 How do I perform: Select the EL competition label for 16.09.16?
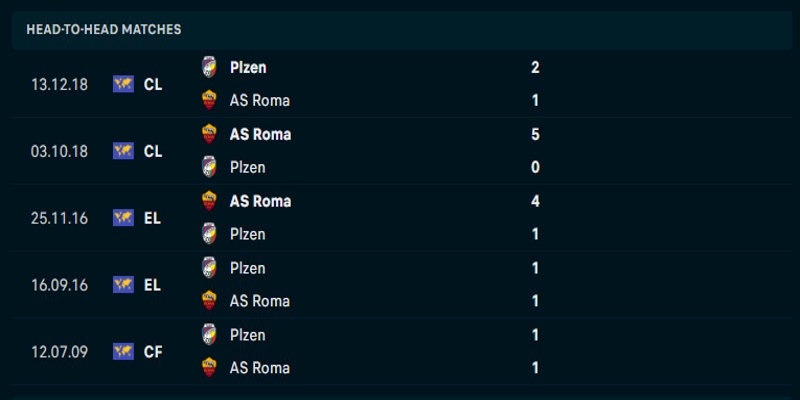152,284
